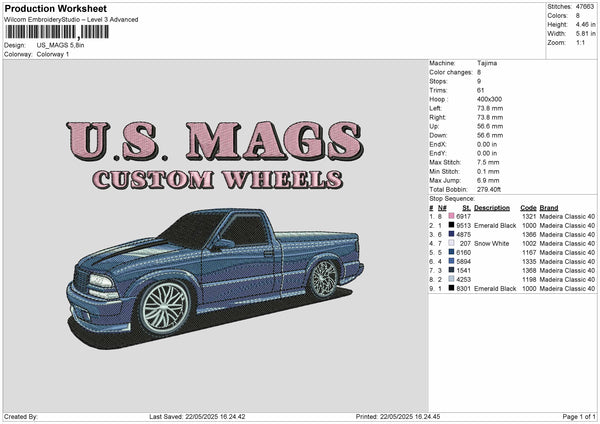
Task: Click the black swatch beside 8301 stitches
Action: pyautogui.click(x=451, y=289)
